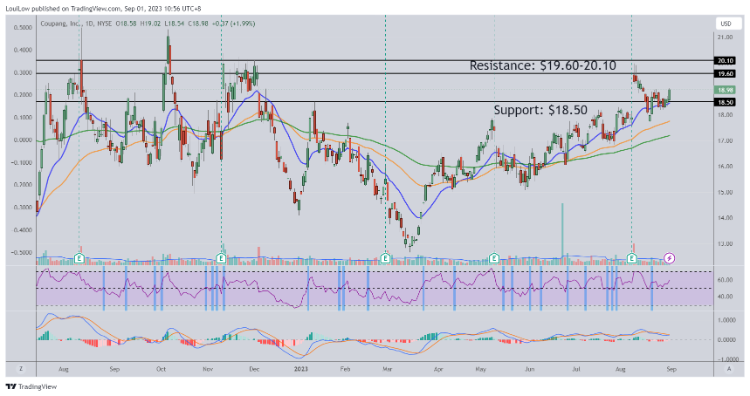Click the "C18.98" close value
The width and height of the screenshot is (750, 396).
[x=198, y=23]
